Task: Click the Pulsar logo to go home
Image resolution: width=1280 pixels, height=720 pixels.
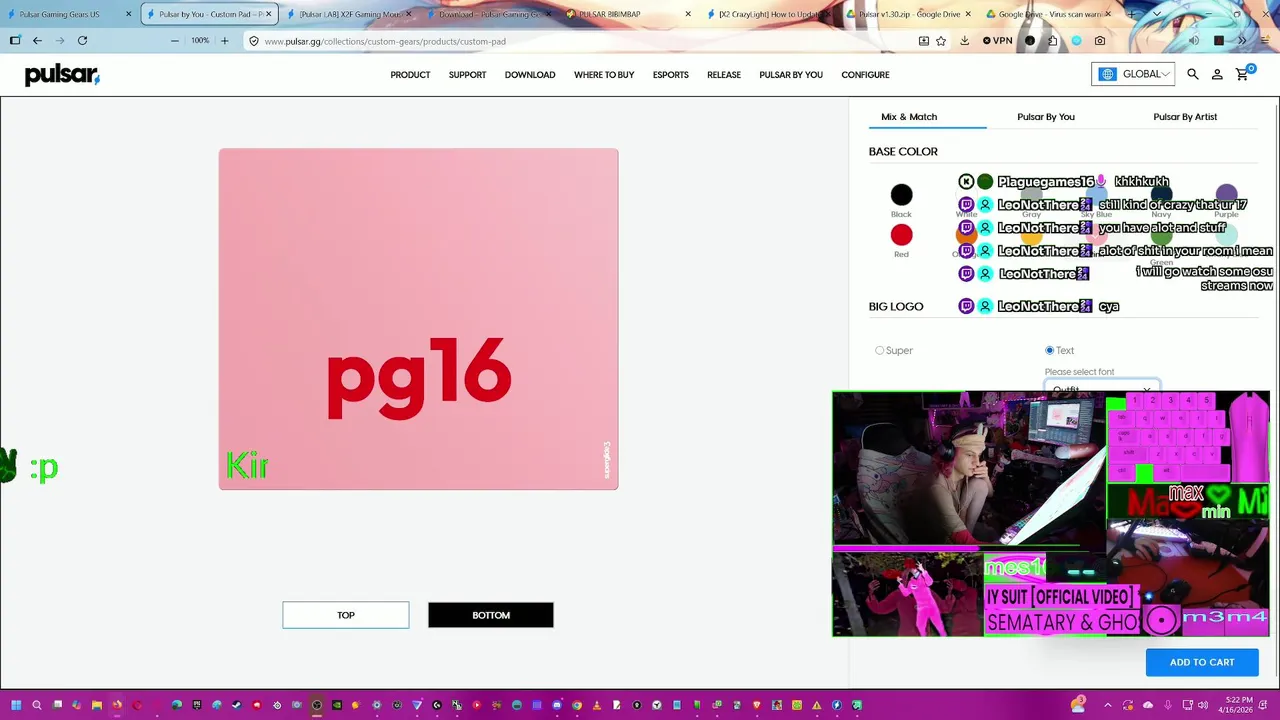Action: pos(62,75)
